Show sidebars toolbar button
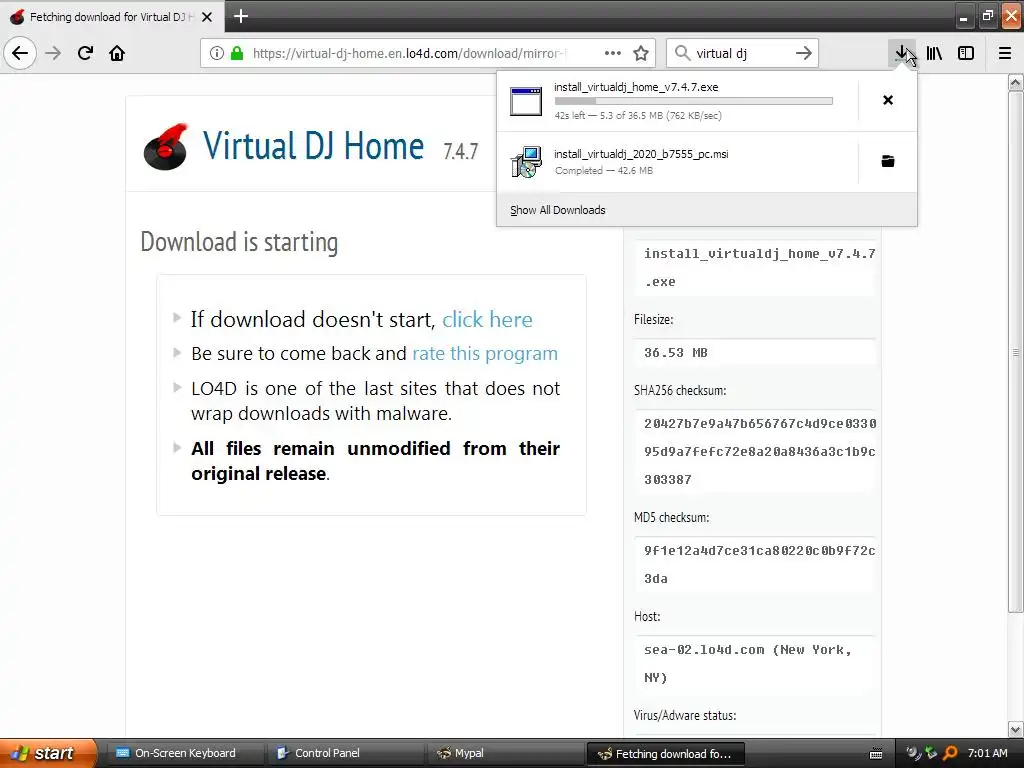The image size is (1024, 768). [x=966, y=53]
